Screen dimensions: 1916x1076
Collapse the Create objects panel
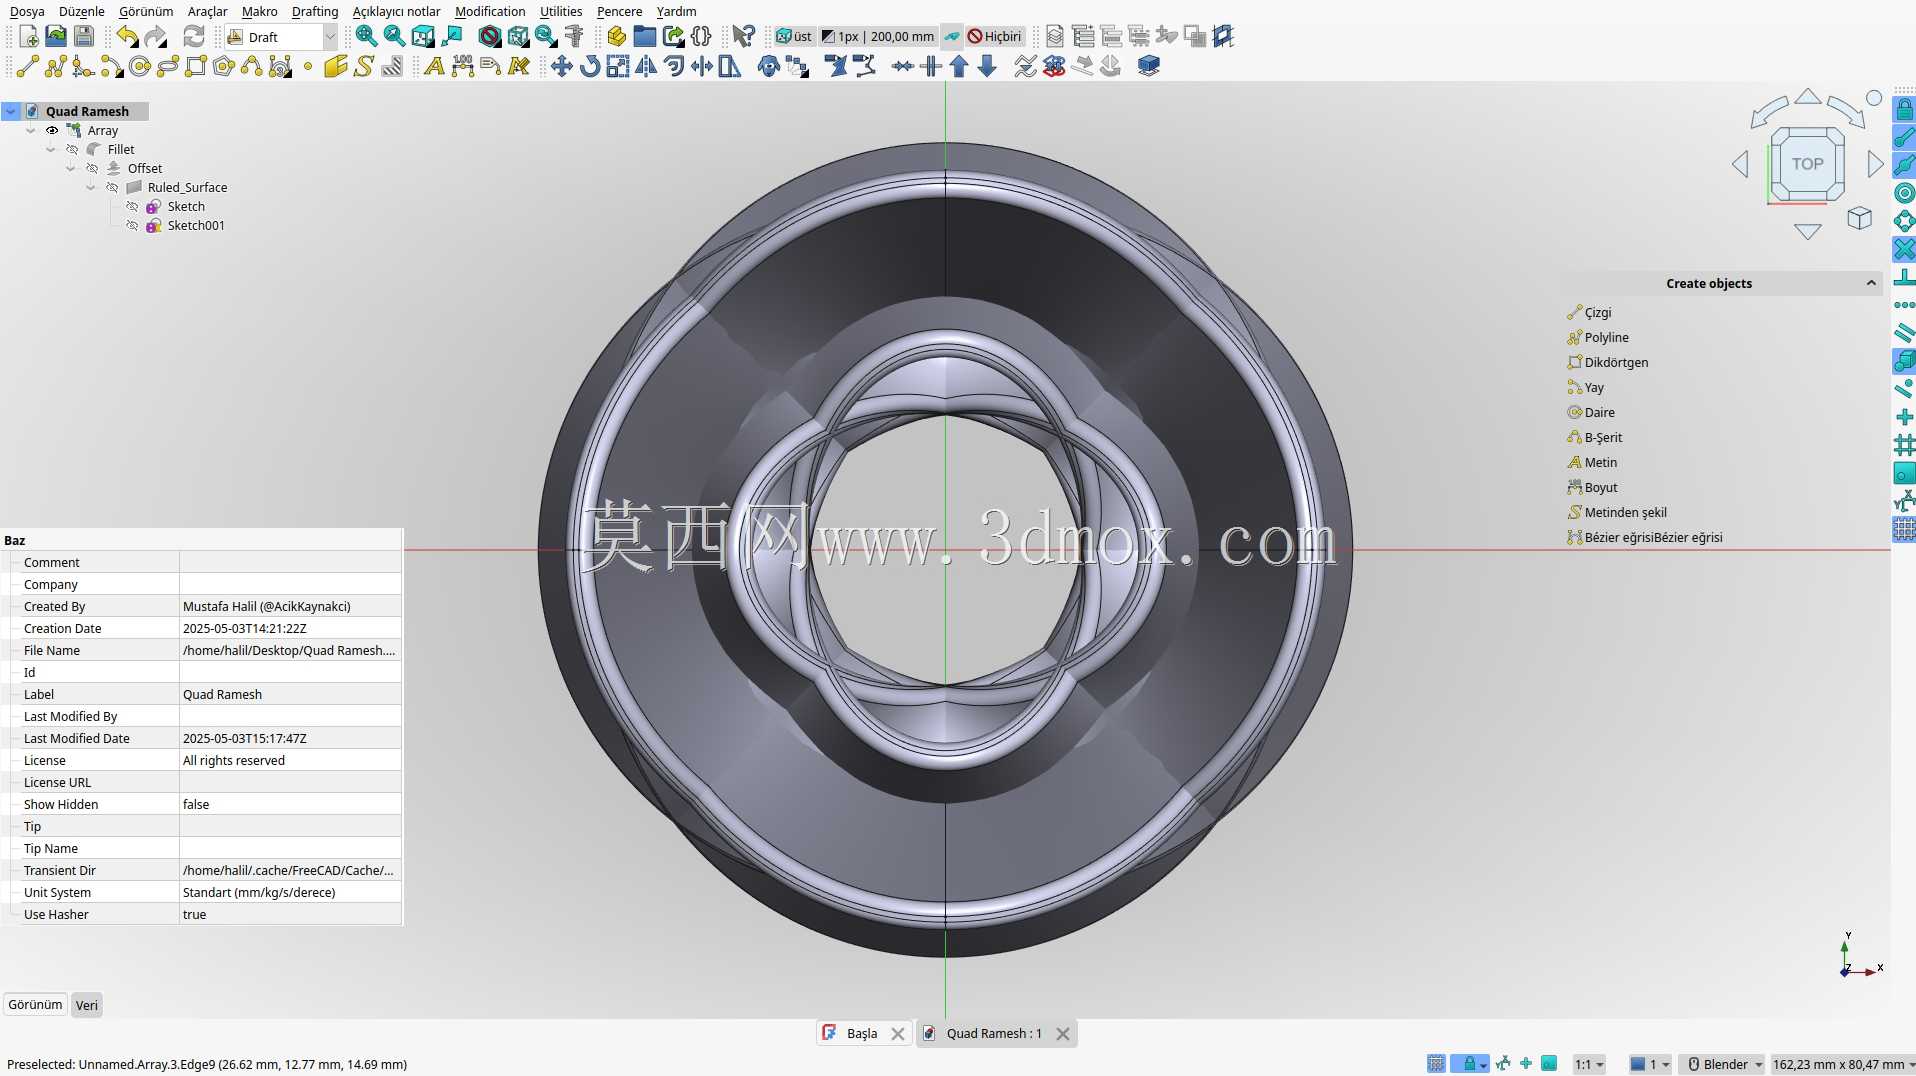pos(1871,284)
